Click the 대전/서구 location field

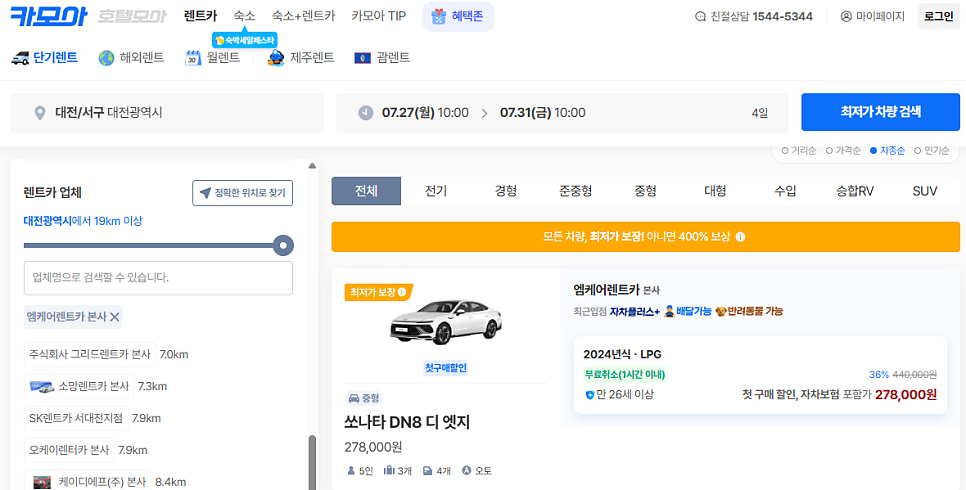coord(167,113)
